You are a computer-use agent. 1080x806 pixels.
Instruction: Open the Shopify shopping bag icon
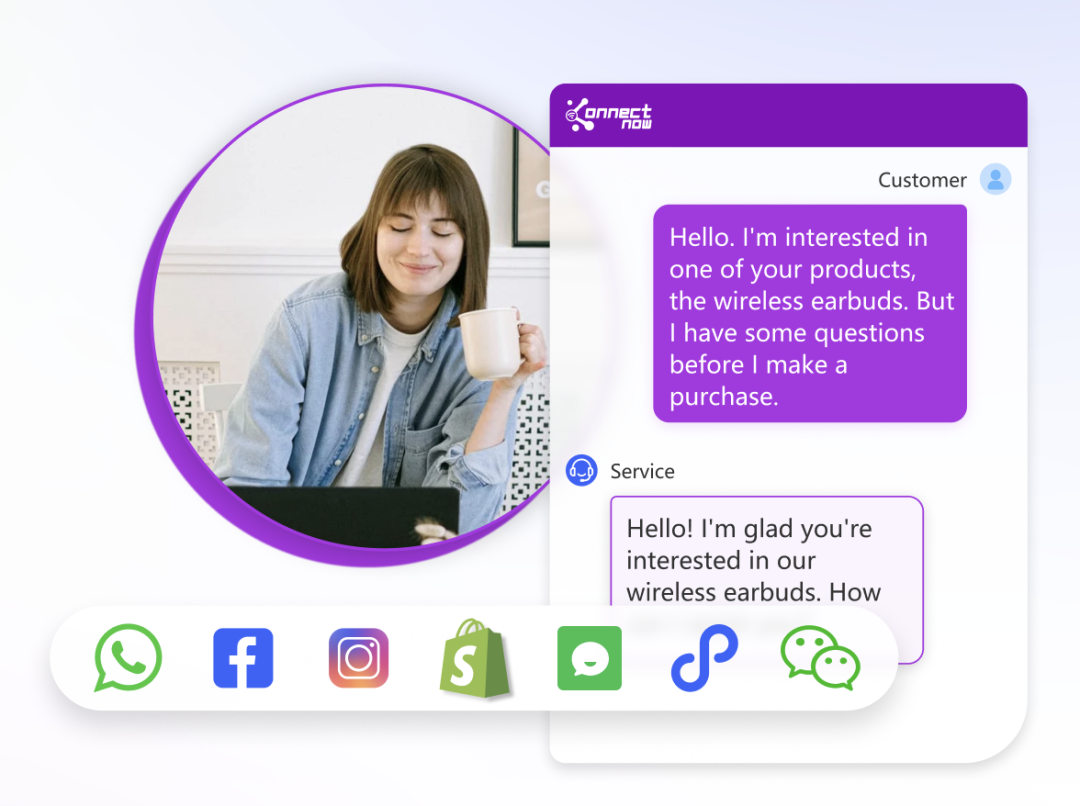click(475, 659)
